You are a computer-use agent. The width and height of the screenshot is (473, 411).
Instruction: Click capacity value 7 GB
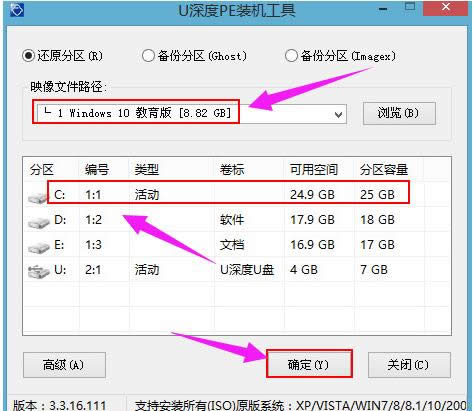[x=374, y=270]
